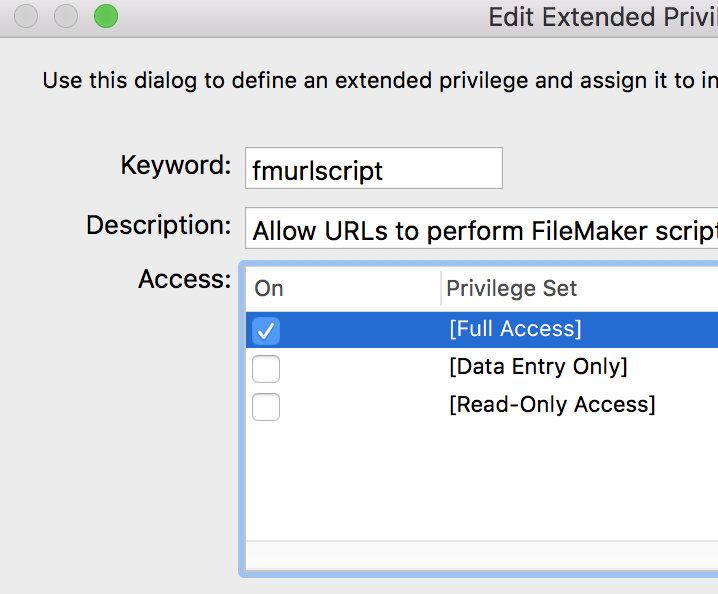The width and height of the screenshot is (718, 594).
Task: Sort by the Privilege Set column header
Action: (x=512, y=289)
